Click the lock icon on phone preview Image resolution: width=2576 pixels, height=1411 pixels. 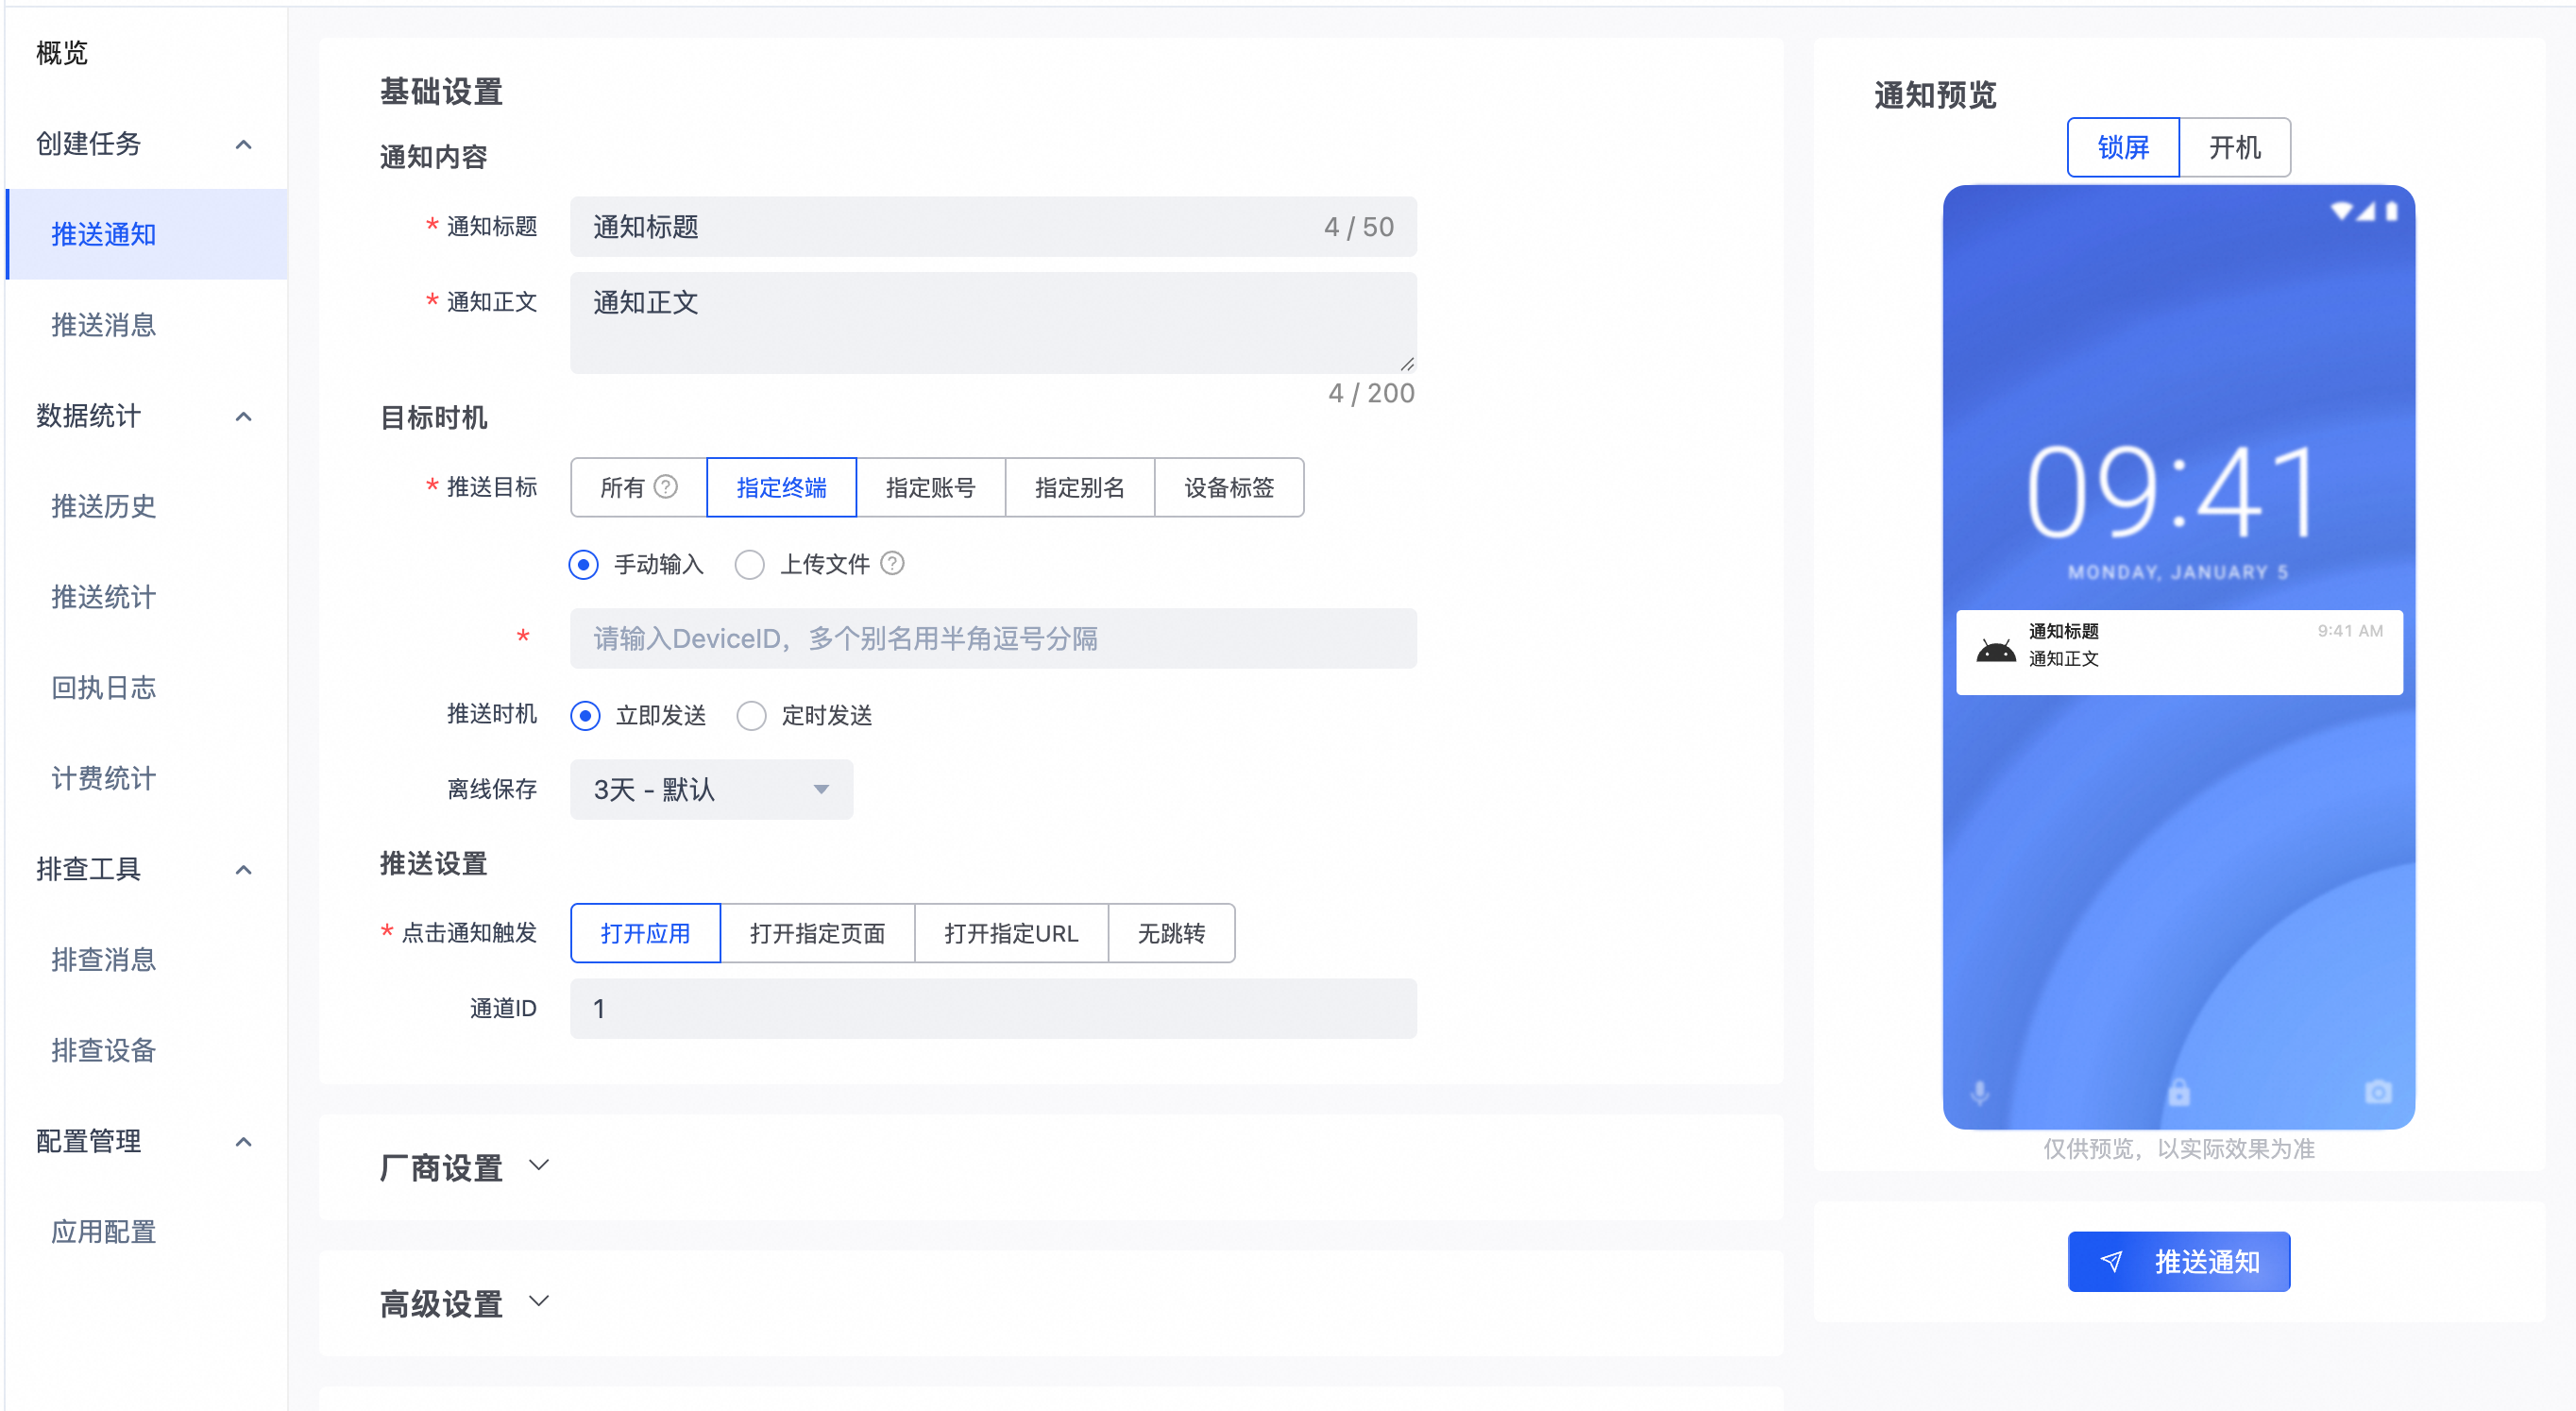coord(2178,1092)
